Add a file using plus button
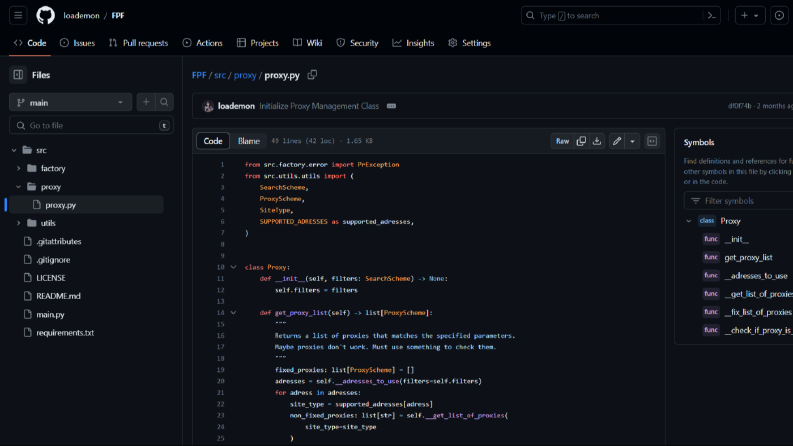The height and width of the screenshot is (446, 793). 146,102
